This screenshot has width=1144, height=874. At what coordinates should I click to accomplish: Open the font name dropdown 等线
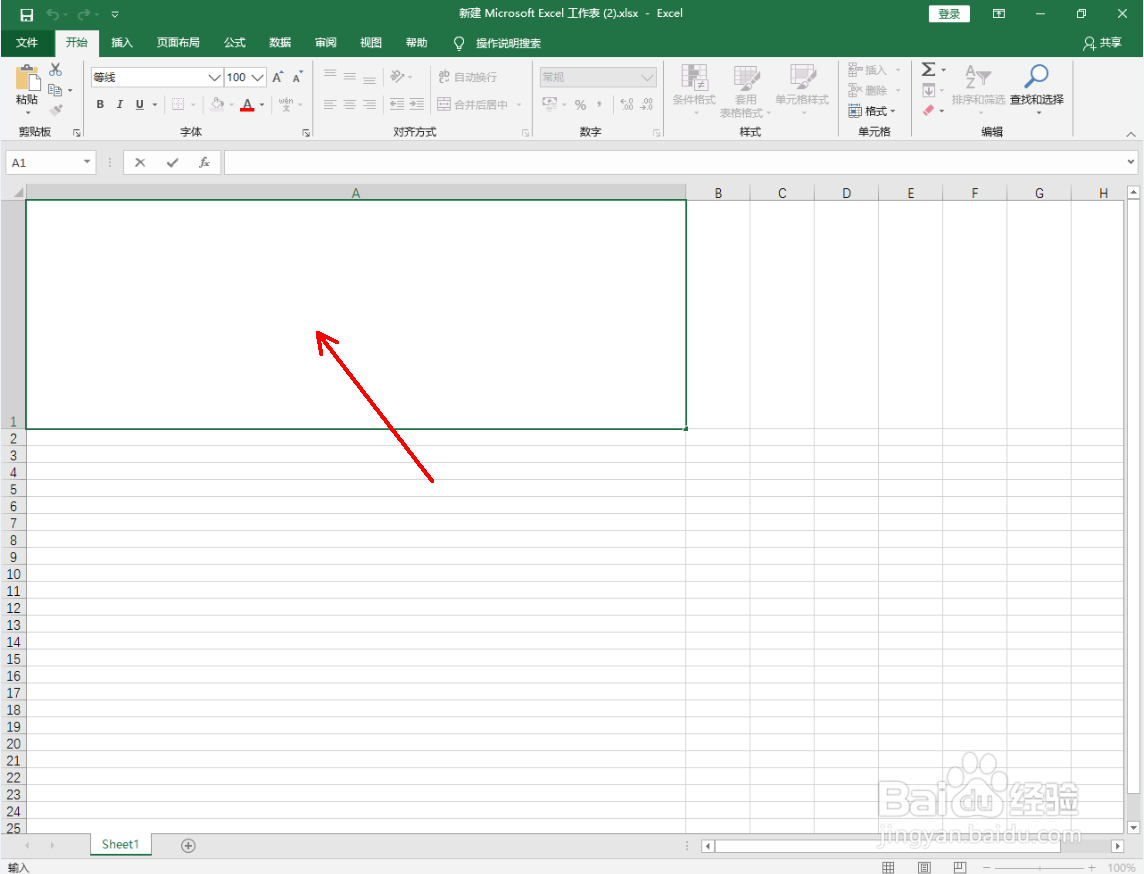coord(214,77)
